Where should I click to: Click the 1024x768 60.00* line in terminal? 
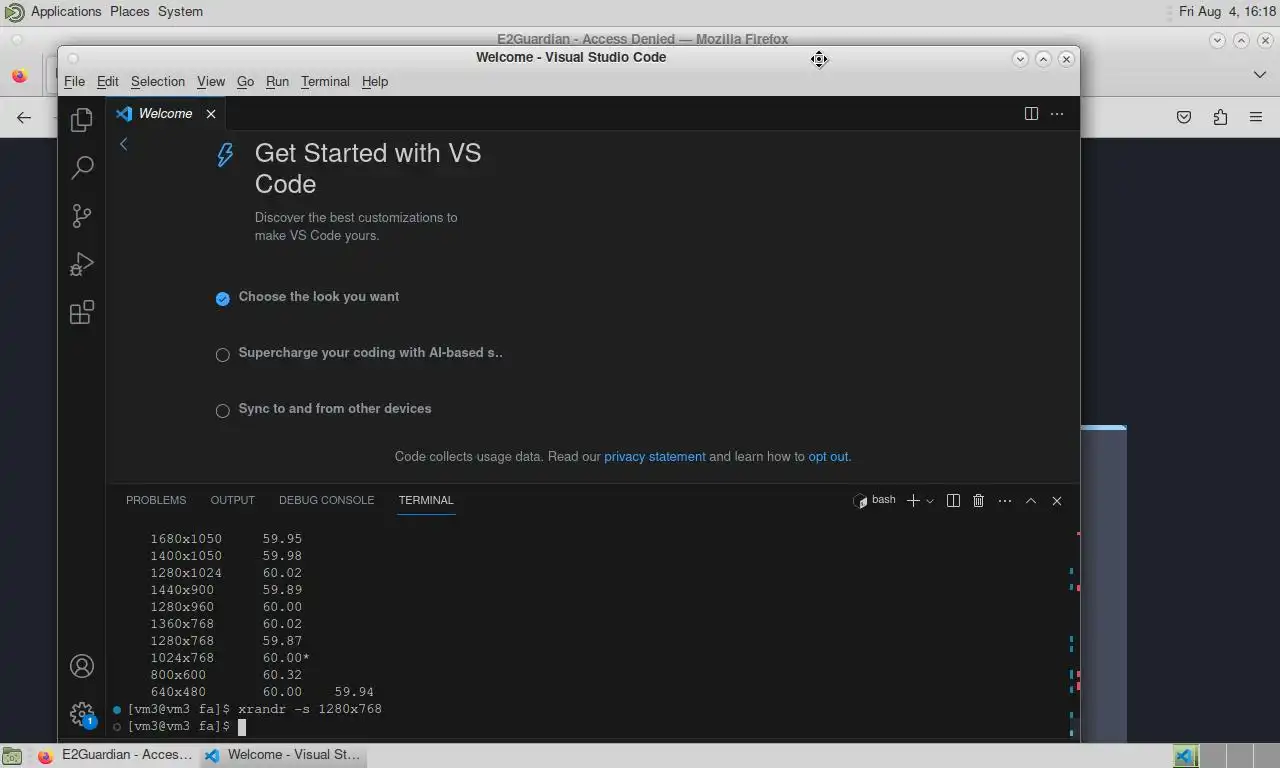[230, 658]
